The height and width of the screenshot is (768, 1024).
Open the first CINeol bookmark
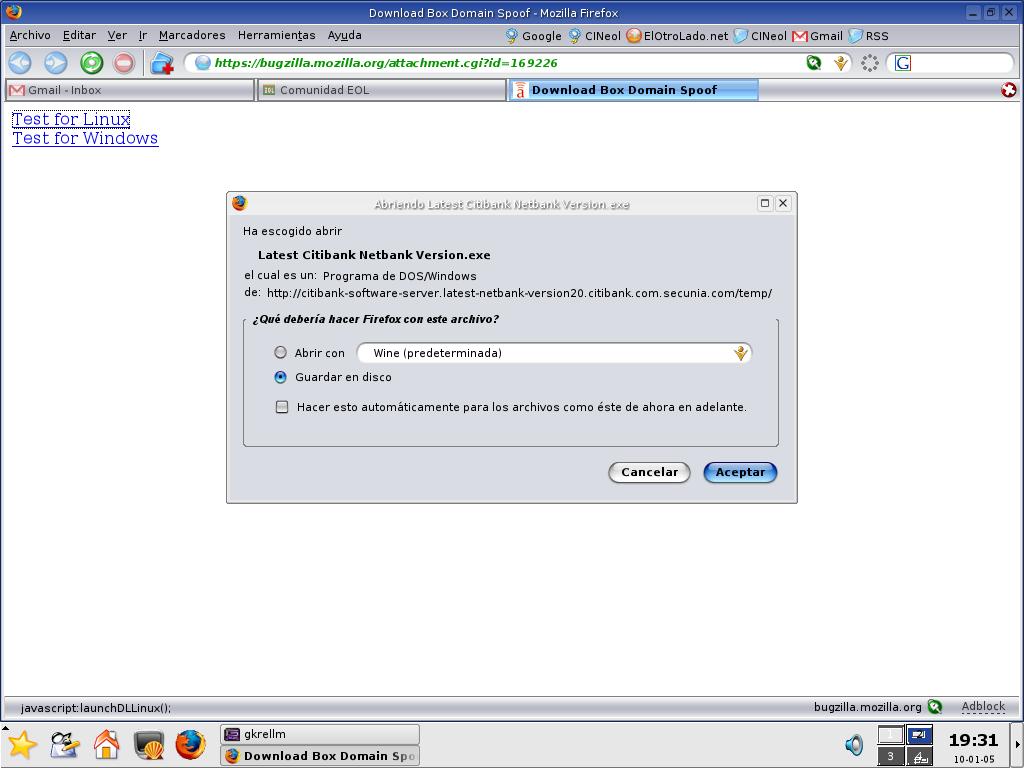click(594, 36)
